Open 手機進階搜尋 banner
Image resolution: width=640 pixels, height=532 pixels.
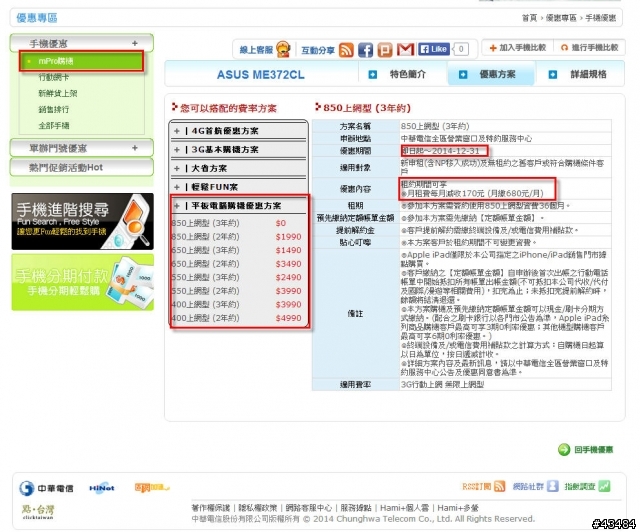pyautogui.click(x=82, y=222)
